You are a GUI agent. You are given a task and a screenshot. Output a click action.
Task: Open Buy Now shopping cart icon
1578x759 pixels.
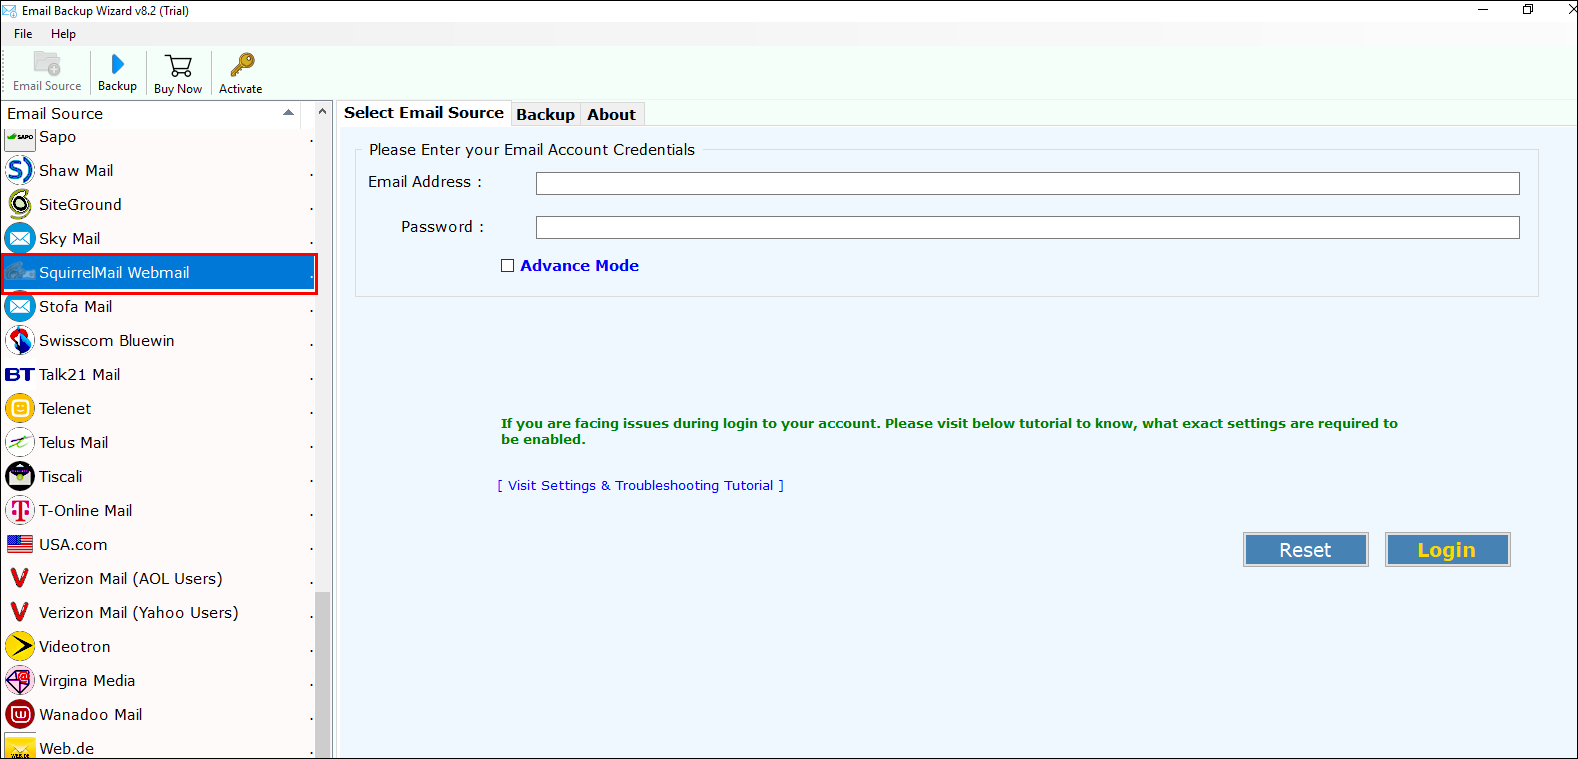click(x=179, y=66)
